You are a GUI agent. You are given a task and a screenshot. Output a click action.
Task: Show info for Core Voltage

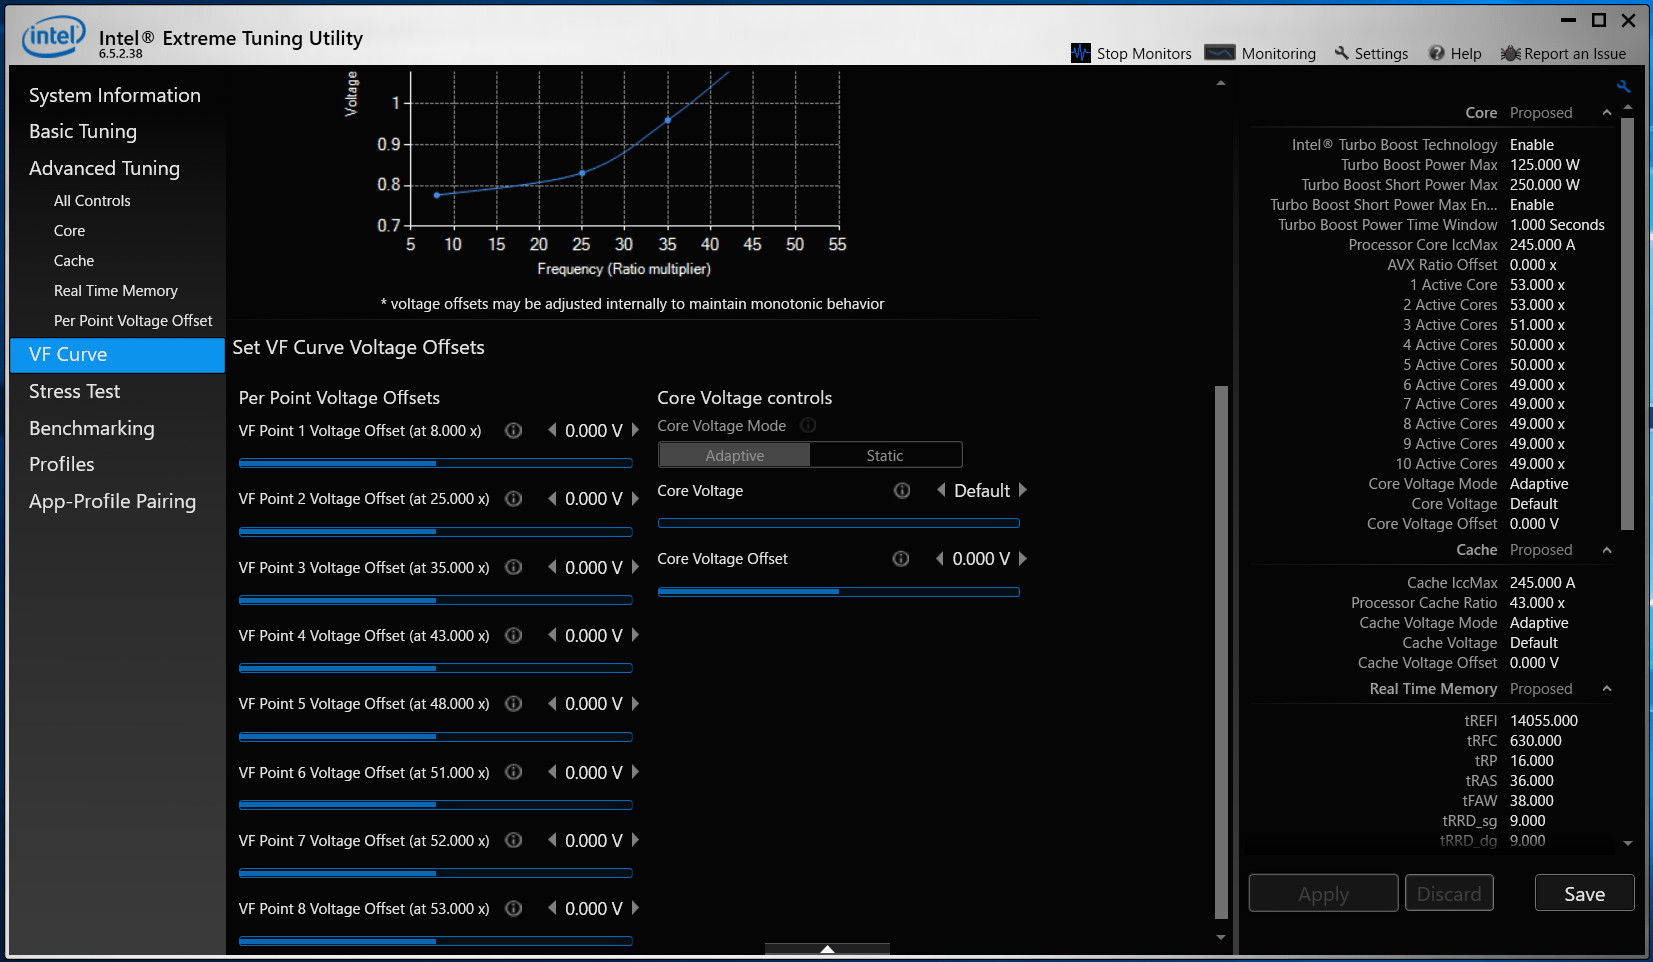pos(902,491)
